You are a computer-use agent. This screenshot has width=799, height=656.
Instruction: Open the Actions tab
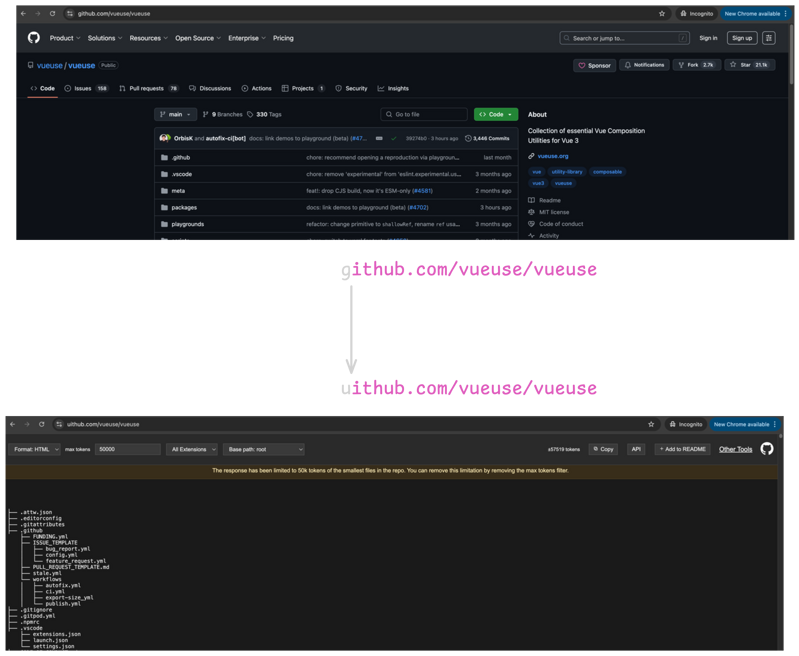pyautogui.click(x=256, y=88)
